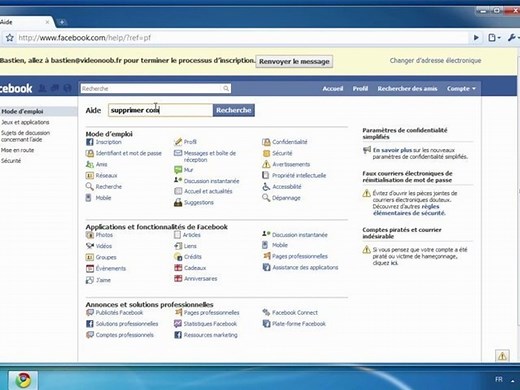This screenshot has height=390, width=520.
Task: Open Discussion instantanée under Mode d'emploi
Action: tap(211, 181)
